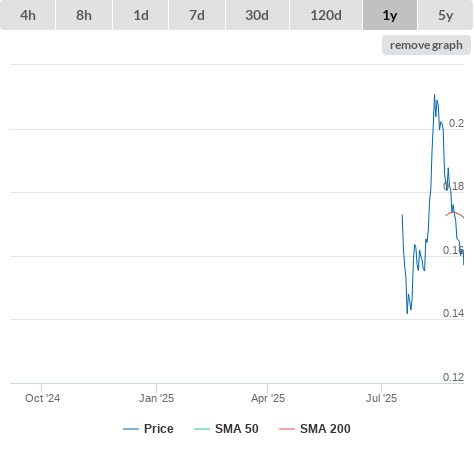
Task: Click the price peak above 0.2
Action: pos(434,95)
